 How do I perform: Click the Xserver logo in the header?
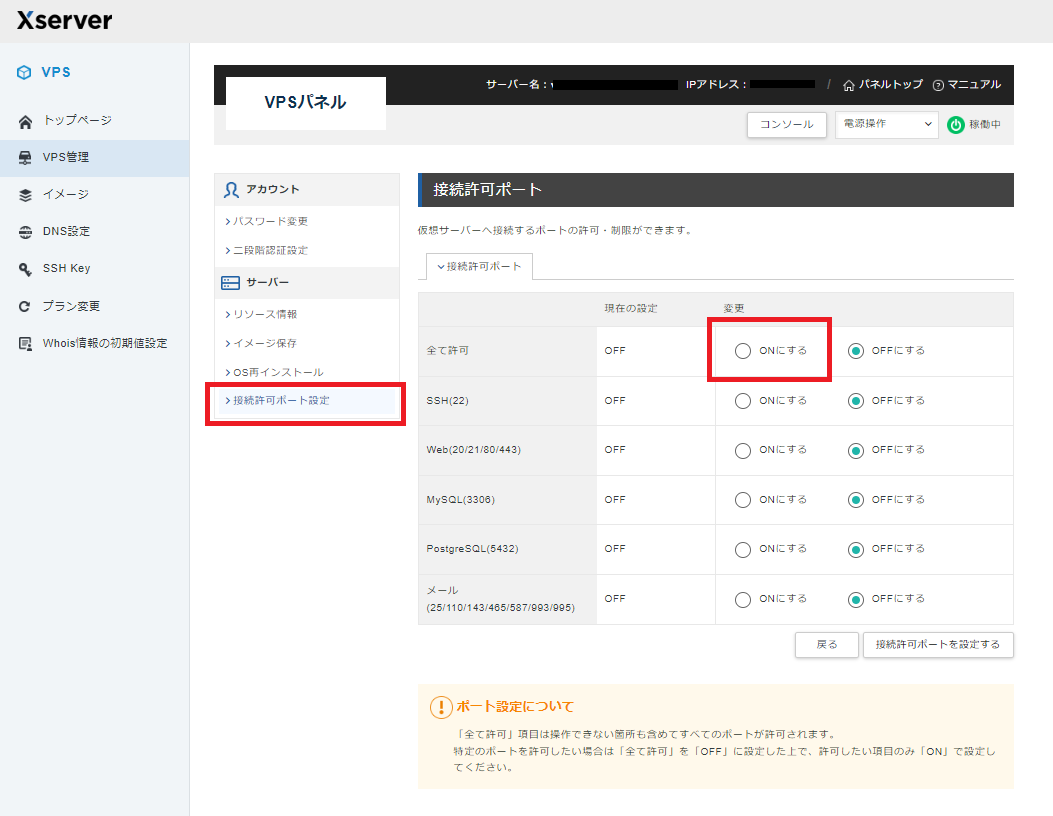pyautogui.click(x=64, y=20)
